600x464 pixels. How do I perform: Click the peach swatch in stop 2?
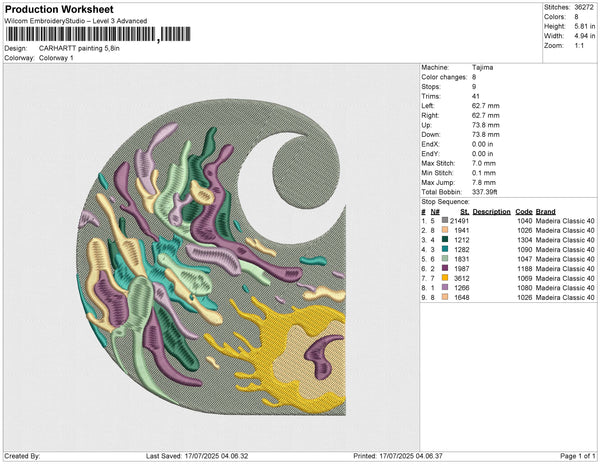coord(443,230)
